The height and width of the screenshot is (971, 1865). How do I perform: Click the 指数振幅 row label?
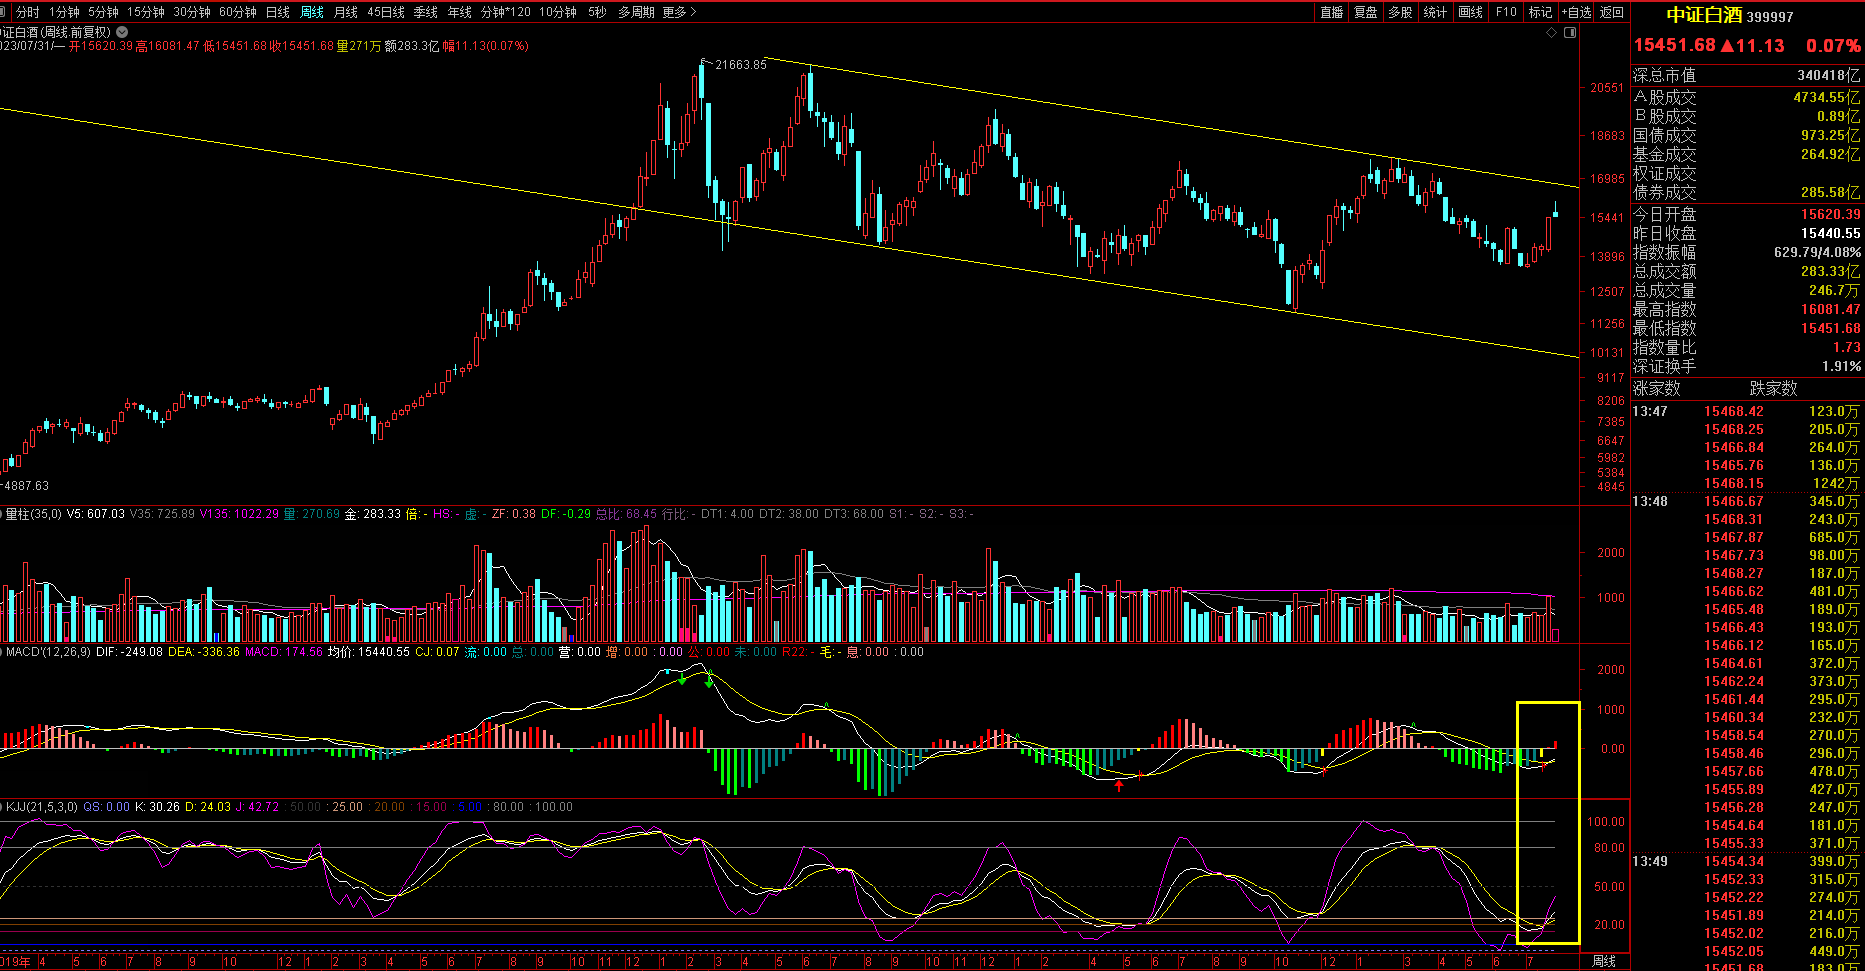(1665, 252)
